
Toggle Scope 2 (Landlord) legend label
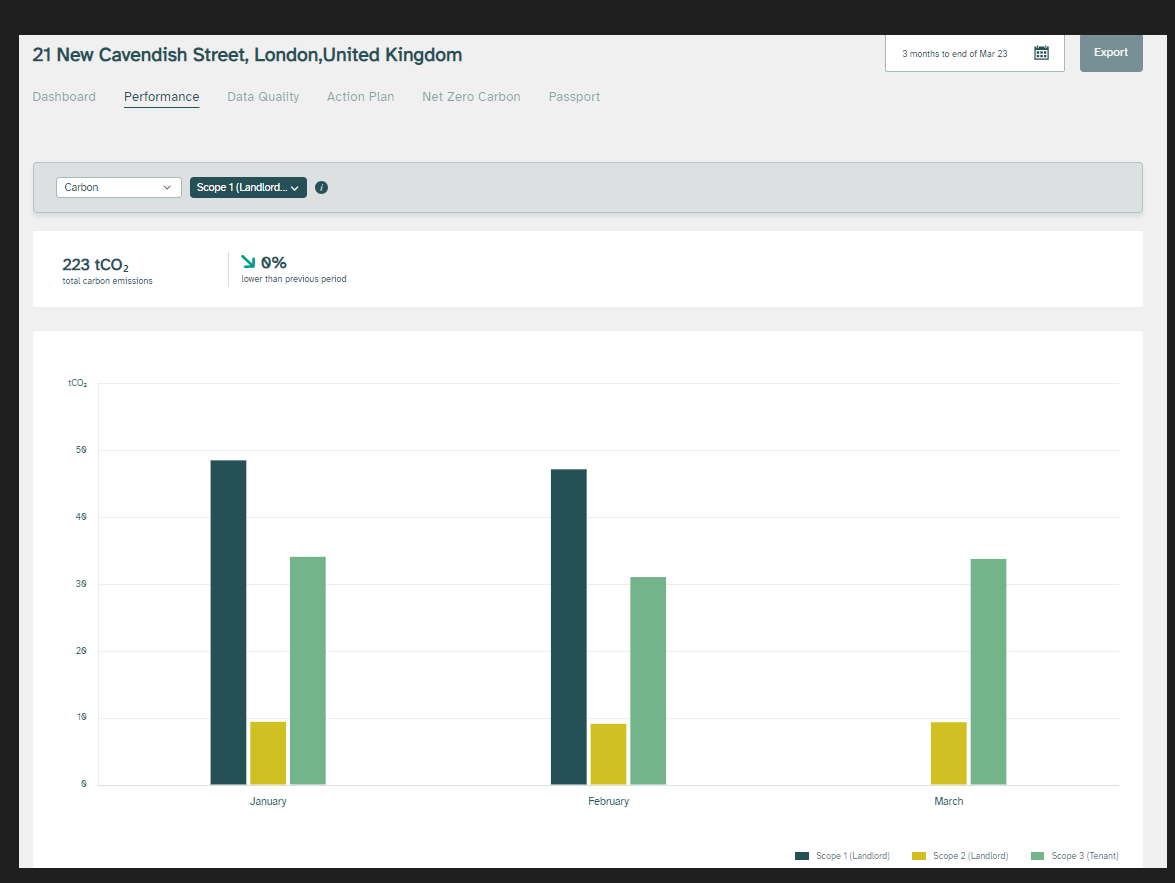(970, 856)
